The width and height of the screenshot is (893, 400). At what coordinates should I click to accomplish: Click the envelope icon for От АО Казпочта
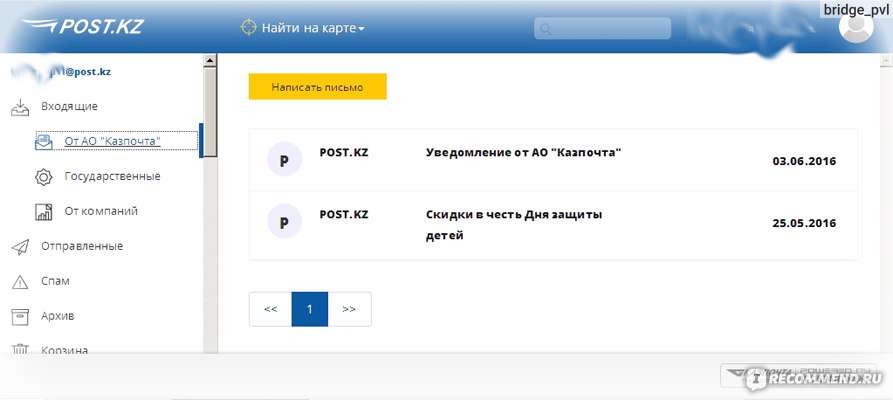tap(43, 141)
